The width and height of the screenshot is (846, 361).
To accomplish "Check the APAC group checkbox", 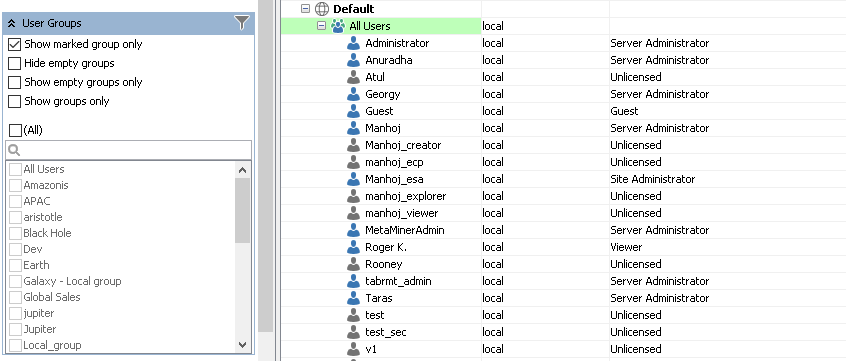I will pos(15,201).
